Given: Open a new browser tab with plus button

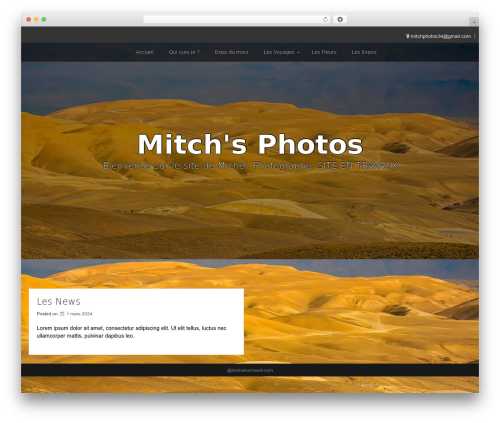Looking at the screenshot, I should point(474,22).
